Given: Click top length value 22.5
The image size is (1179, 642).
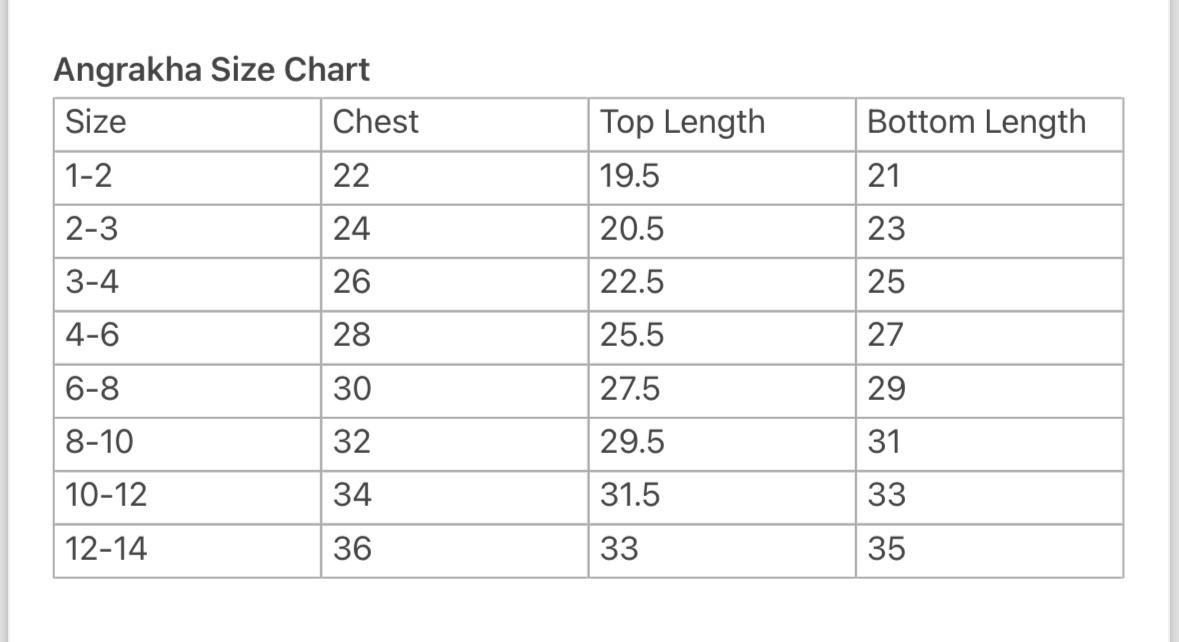Looking at the screenshot, I should pyautogui.click(x=632, y=283).
